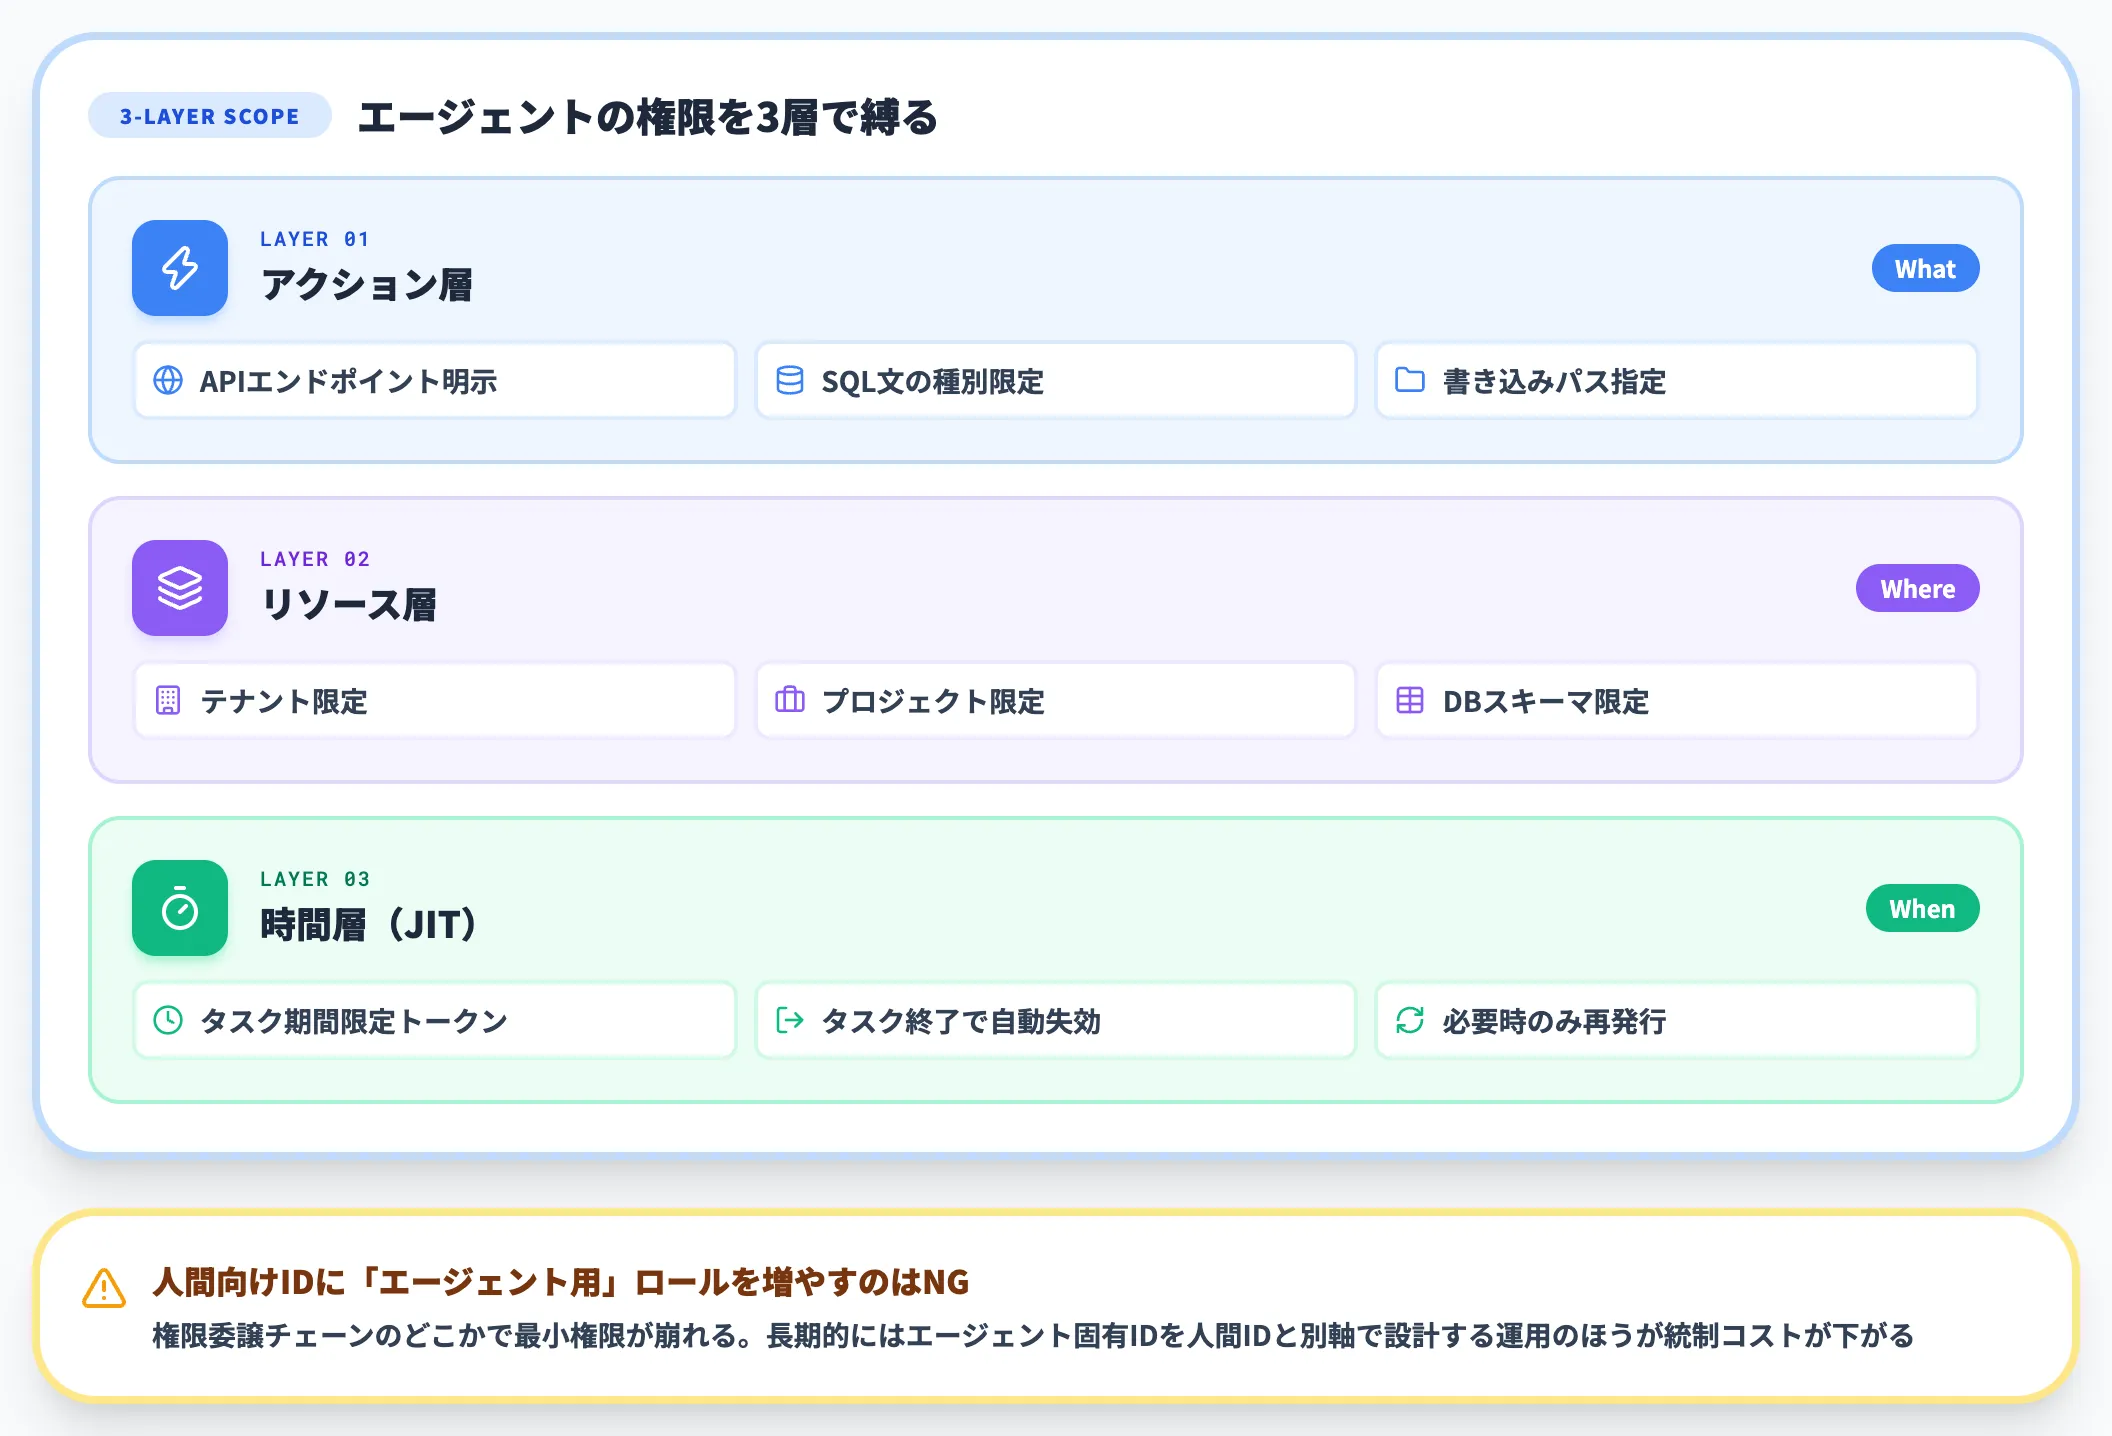2112x1436 pixels.
Task: Click the database icon beside SQL文の種別限定
Action: pos(790,380)
